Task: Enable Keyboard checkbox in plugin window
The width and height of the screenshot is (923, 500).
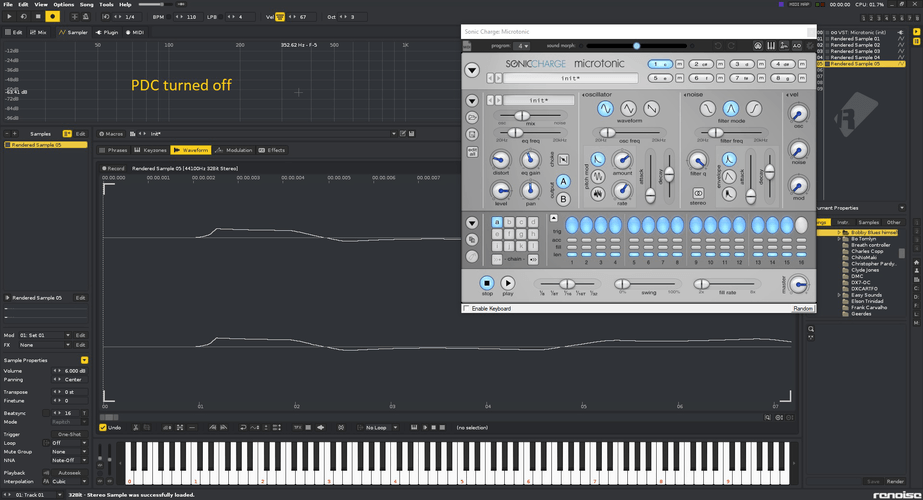Action: (x=466, y=309)
